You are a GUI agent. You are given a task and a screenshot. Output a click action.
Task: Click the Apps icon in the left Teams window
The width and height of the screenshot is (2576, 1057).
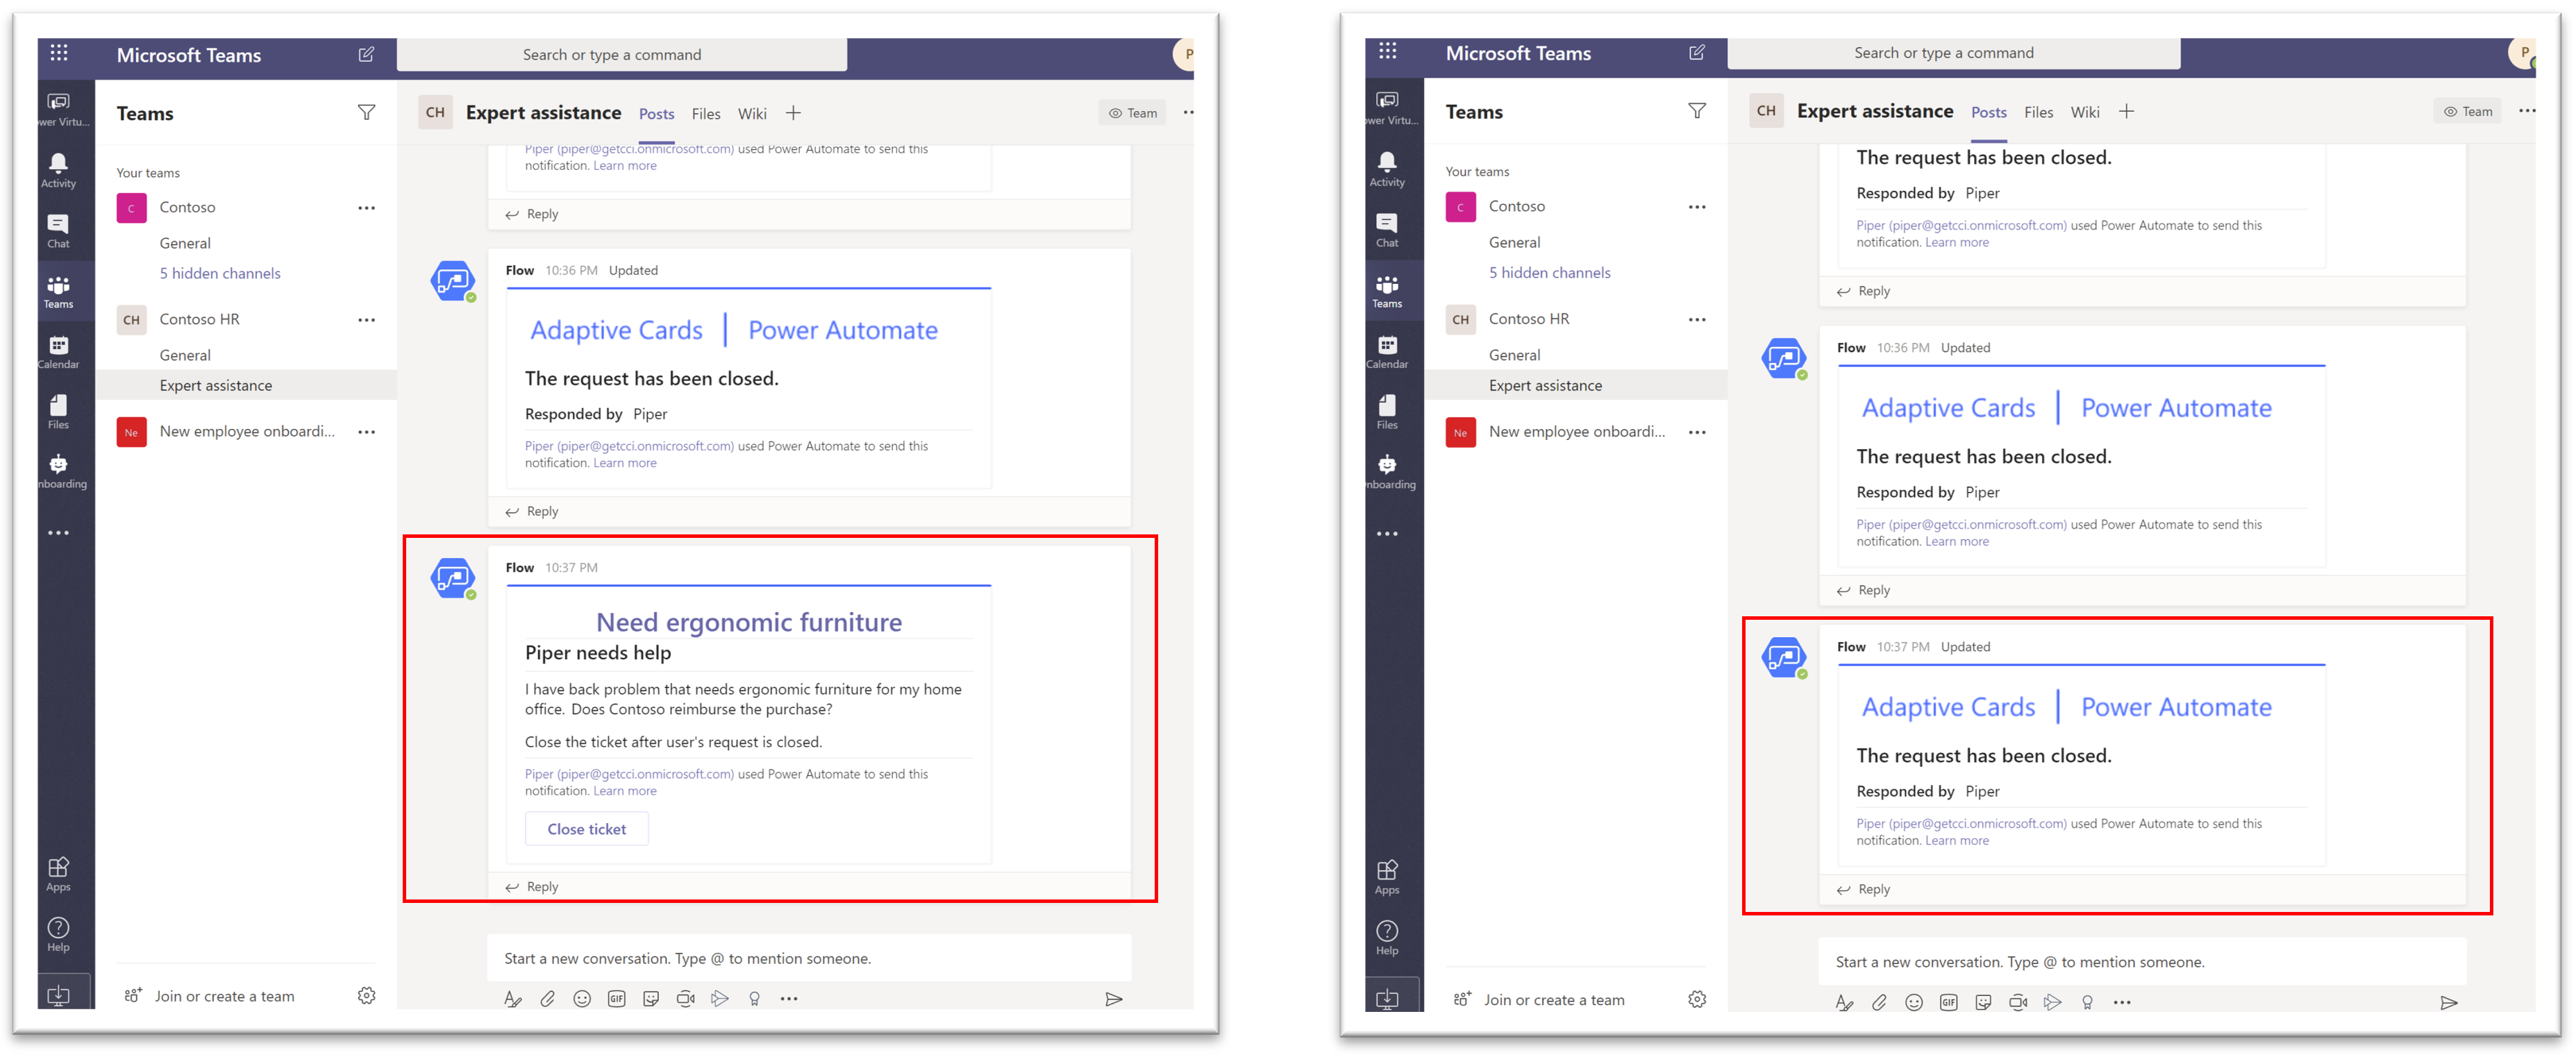tap(58, 872)
